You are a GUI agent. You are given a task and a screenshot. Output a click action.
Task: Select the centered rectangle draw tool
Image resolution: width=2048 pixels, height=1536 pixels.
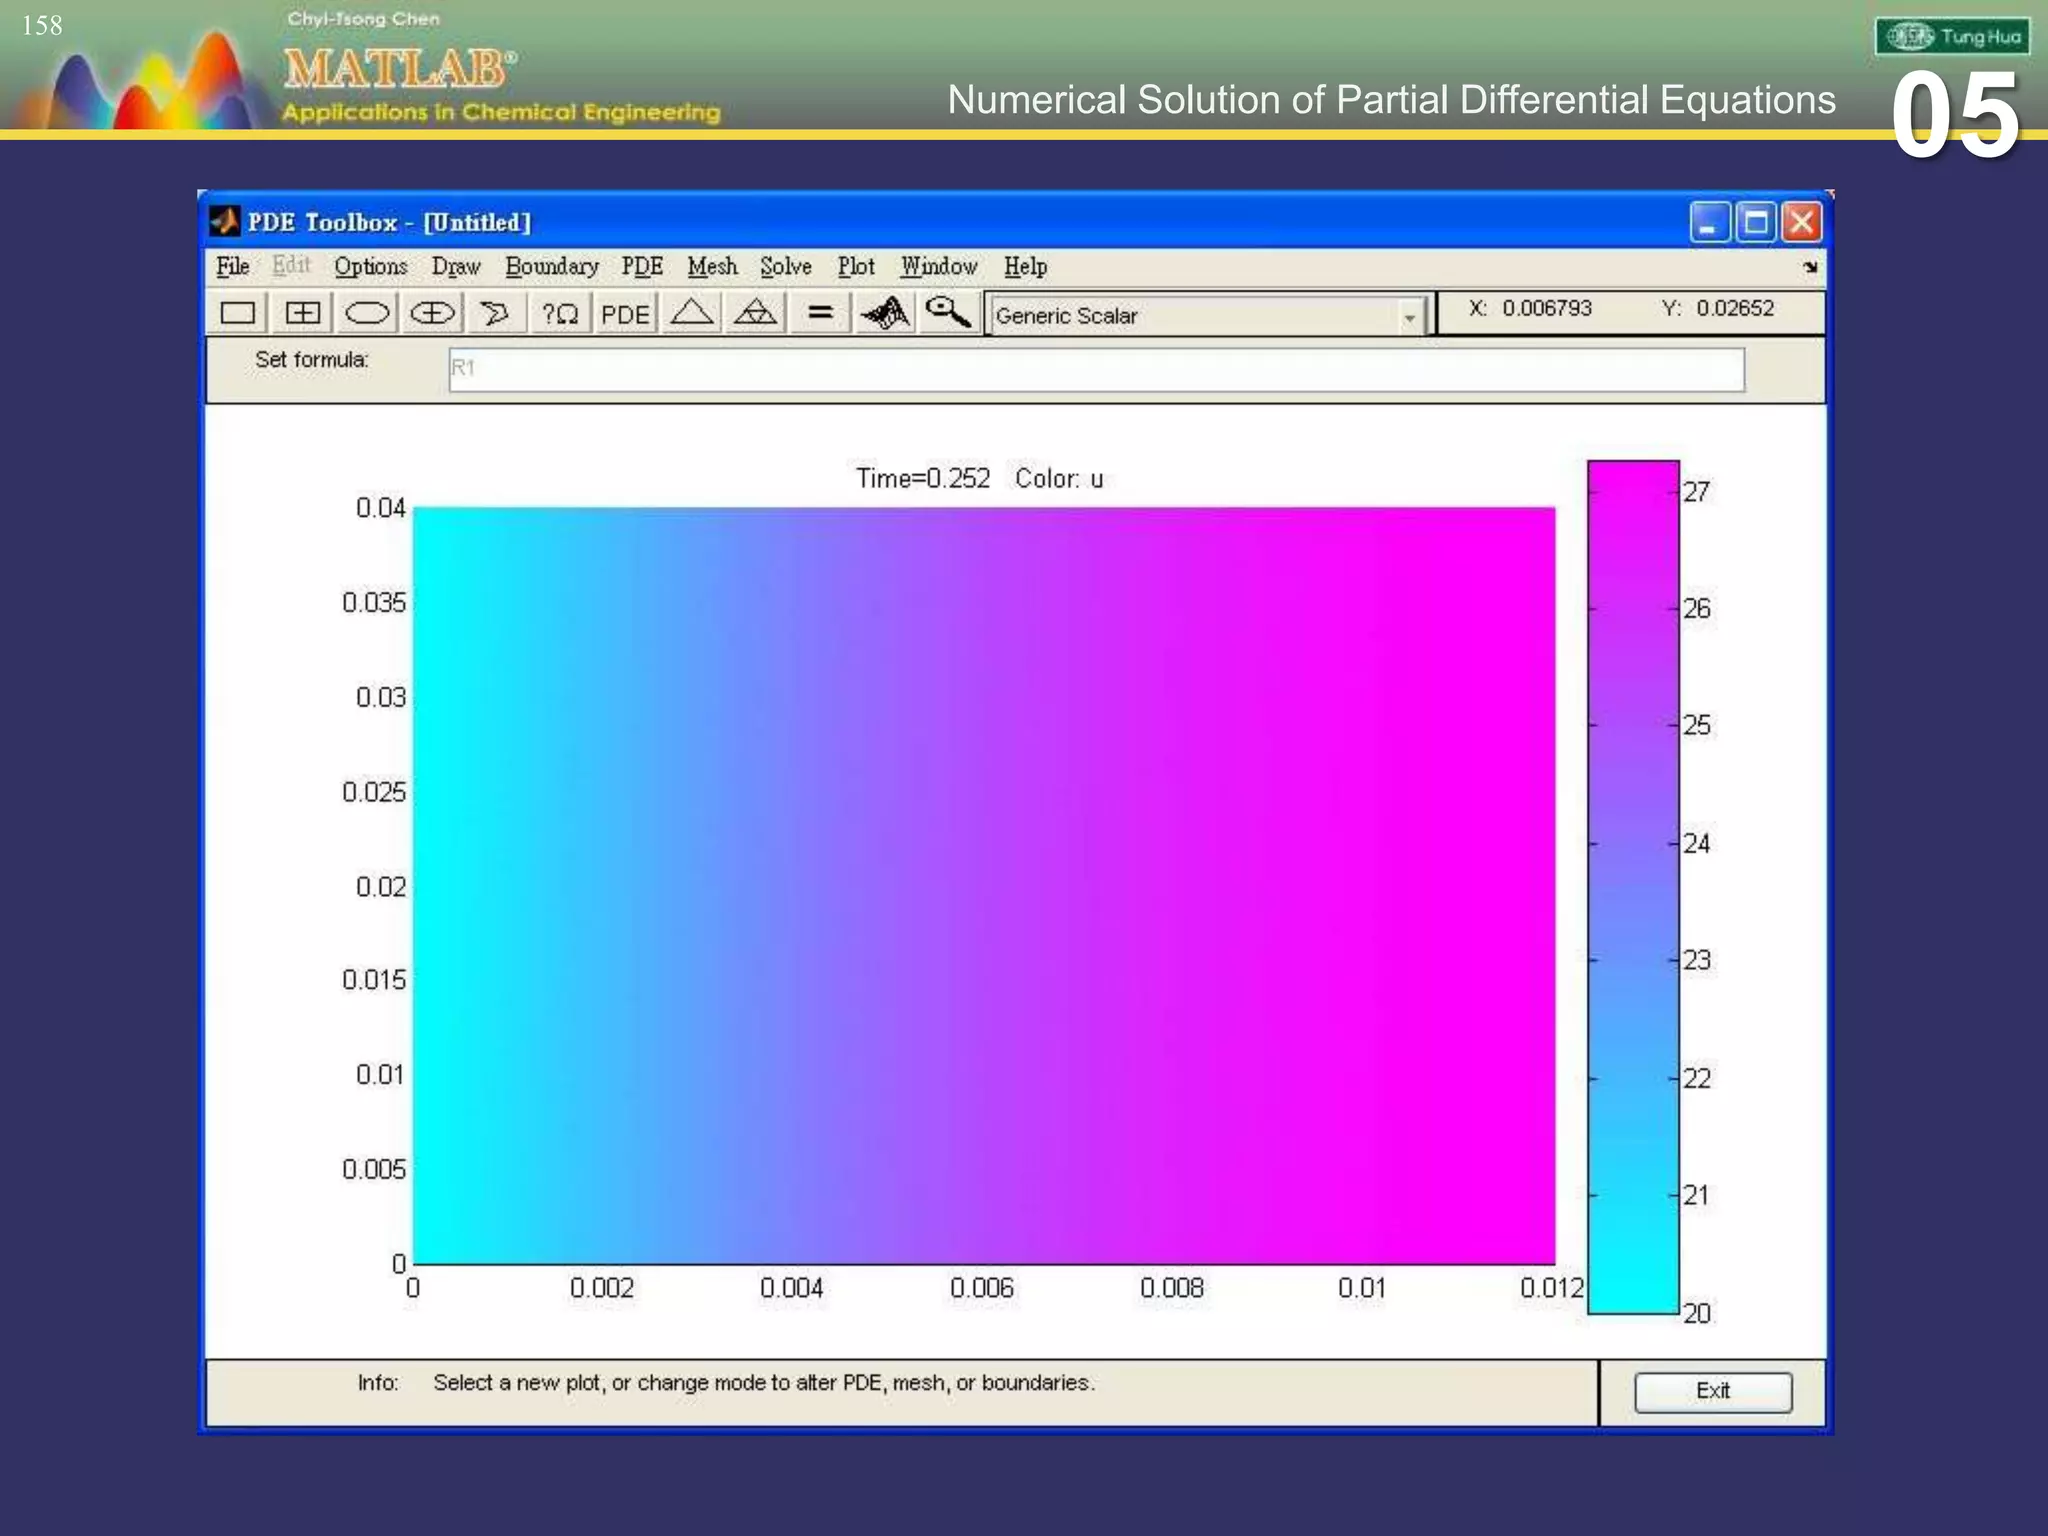(302, 314)
